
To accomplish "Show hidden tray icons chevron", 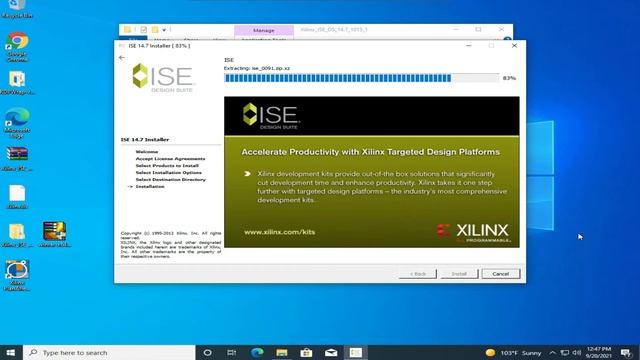I will pos(553,352).
